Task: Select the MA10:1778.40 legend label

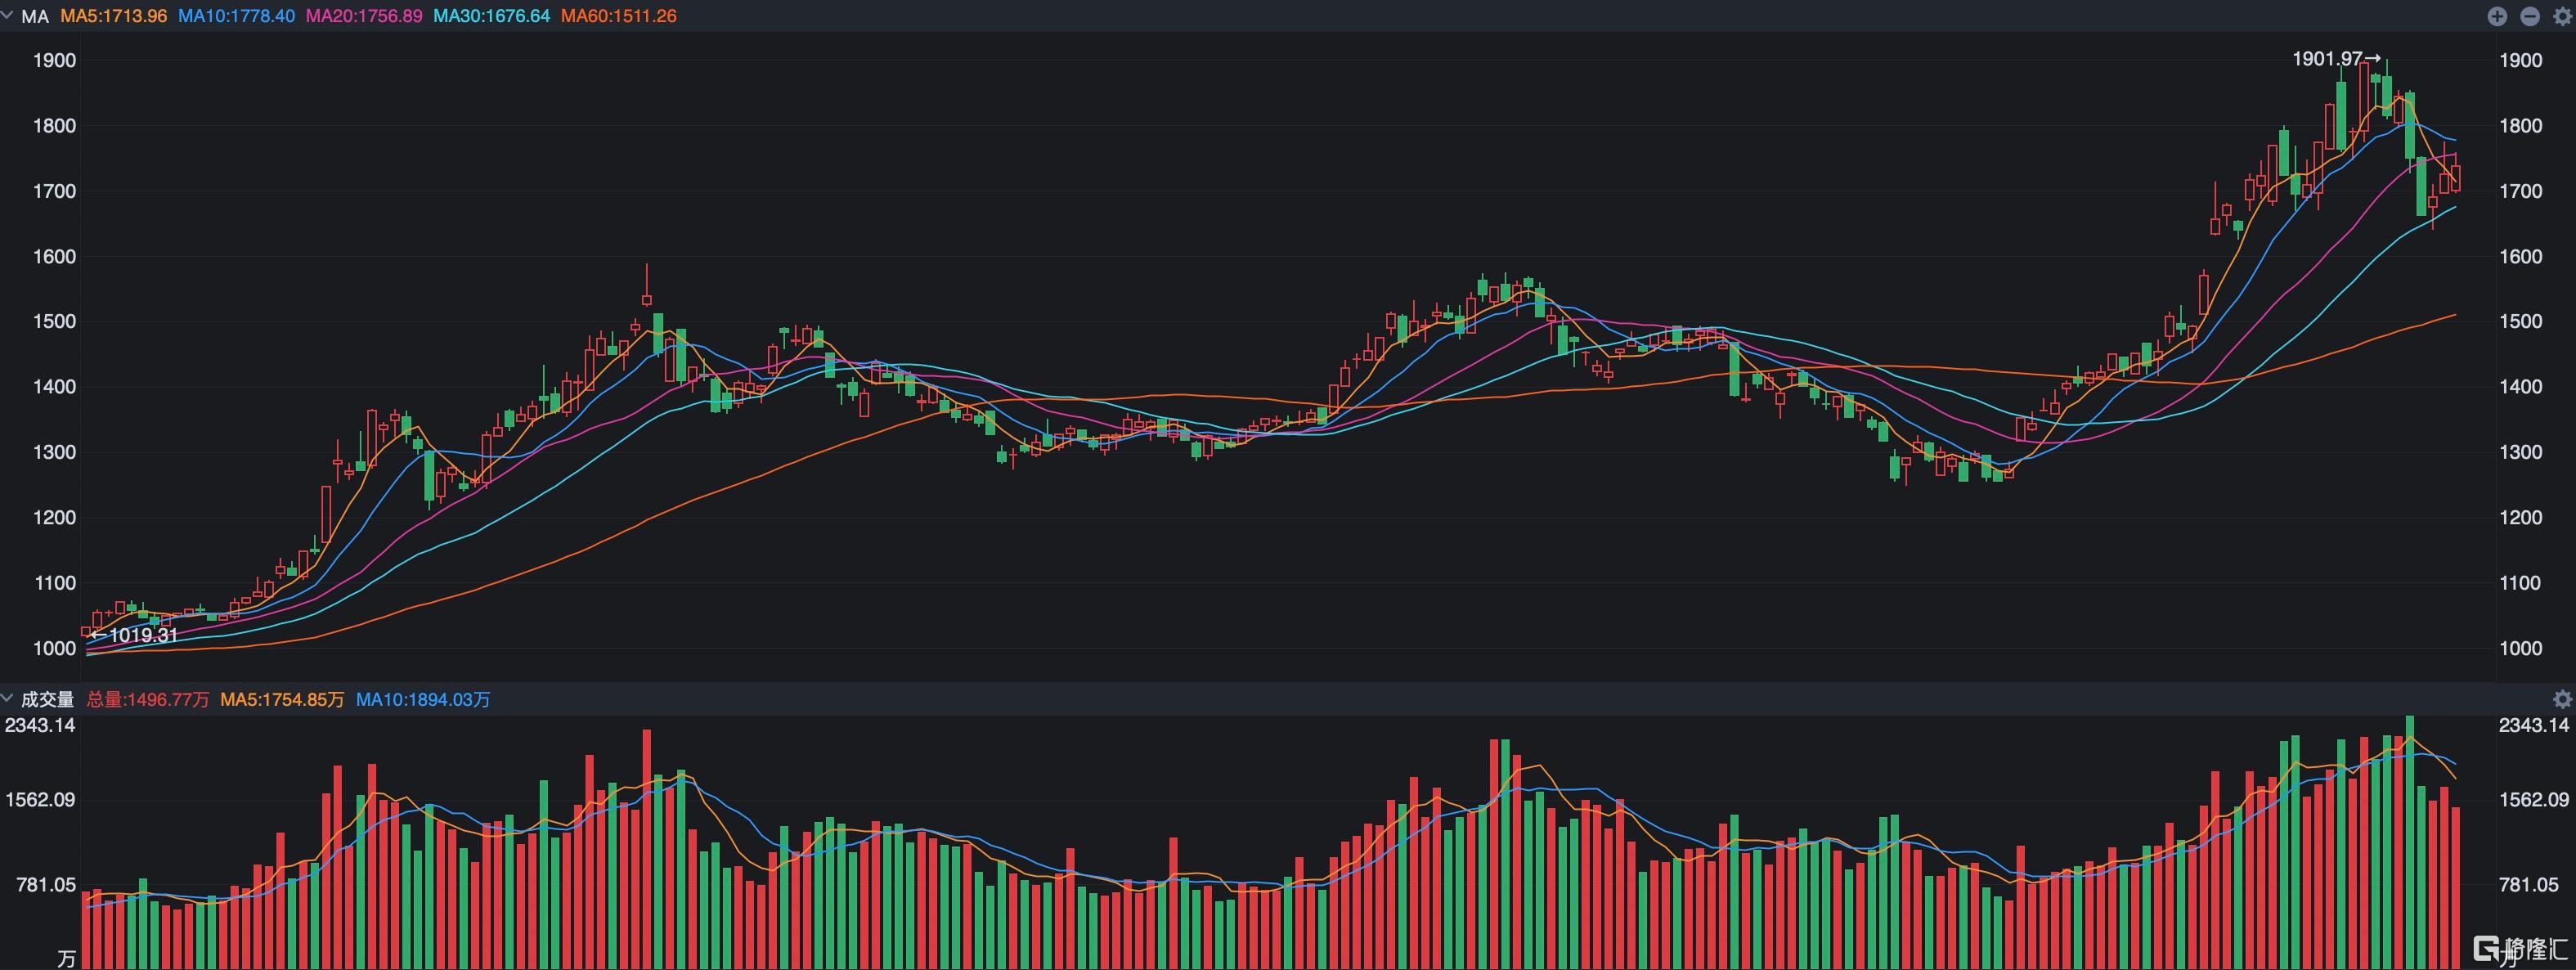Action: pyautogui.click(x=237, y=16)
